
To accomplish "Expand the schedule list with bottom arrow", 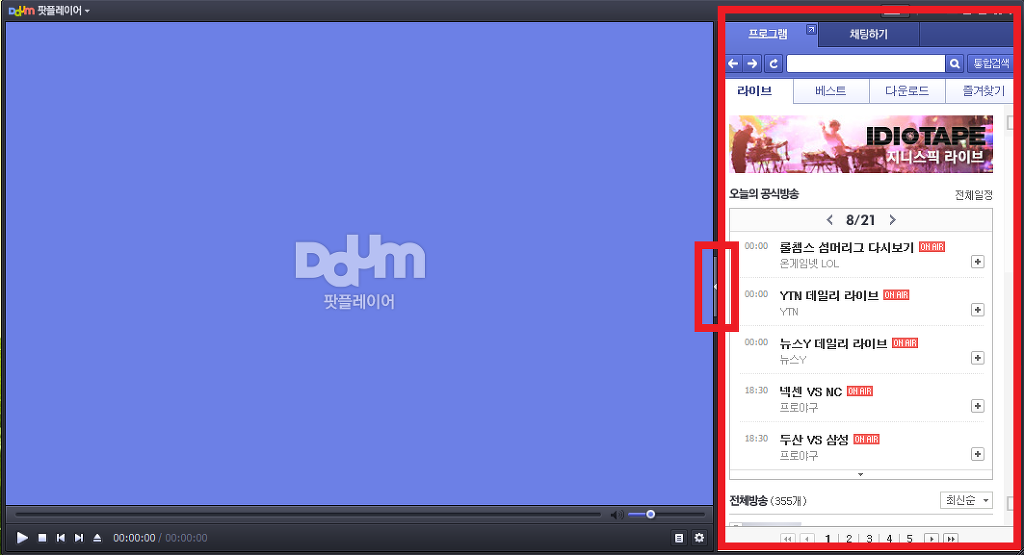I will [861, 475].
